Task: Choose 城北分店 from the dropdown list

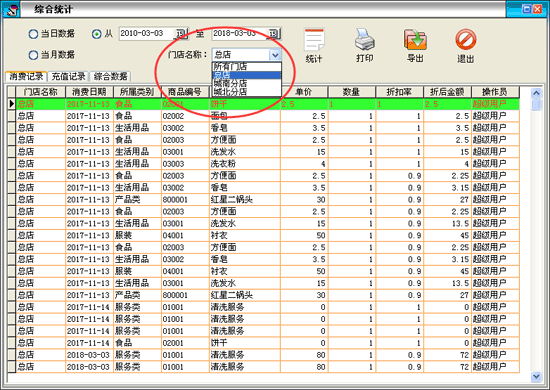Action: pyautogui.click(x=247, y=92)
